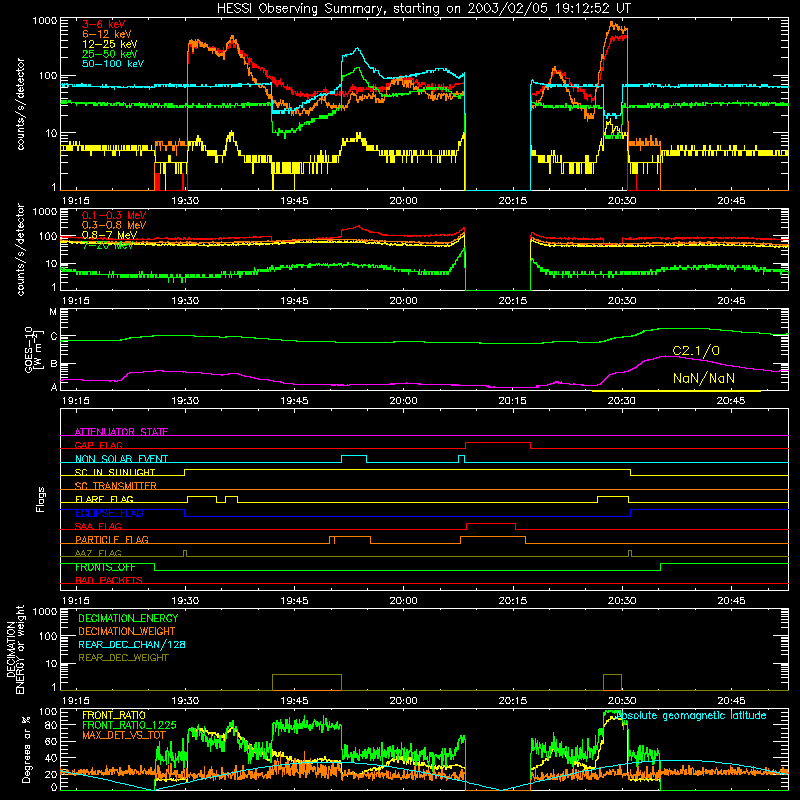Click the FLARE_FLAG pulse near 20:28
The height and width of the screenshot is (800, 800).
tap(613, 496)
